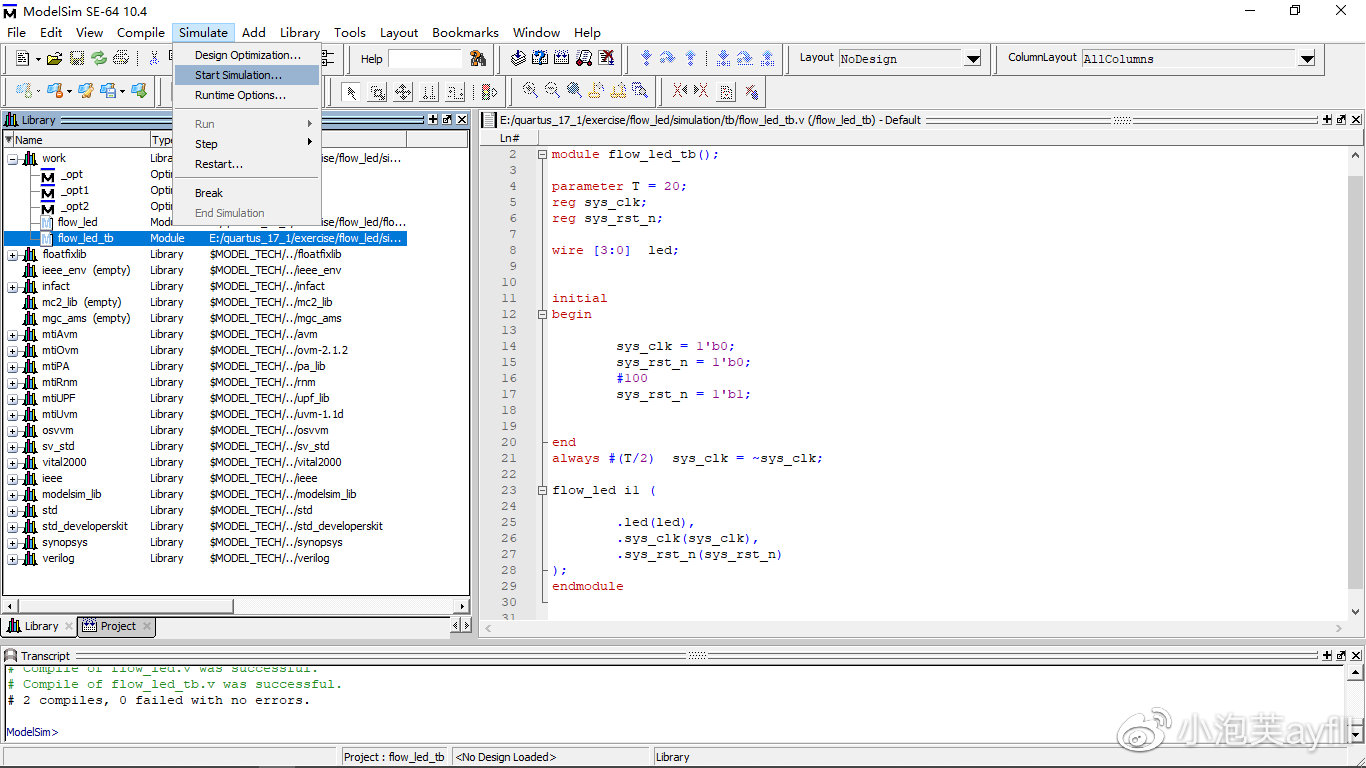Click the New file document icon
The width and height of the screenshot is (1366, 768).
tap(23, 59)
